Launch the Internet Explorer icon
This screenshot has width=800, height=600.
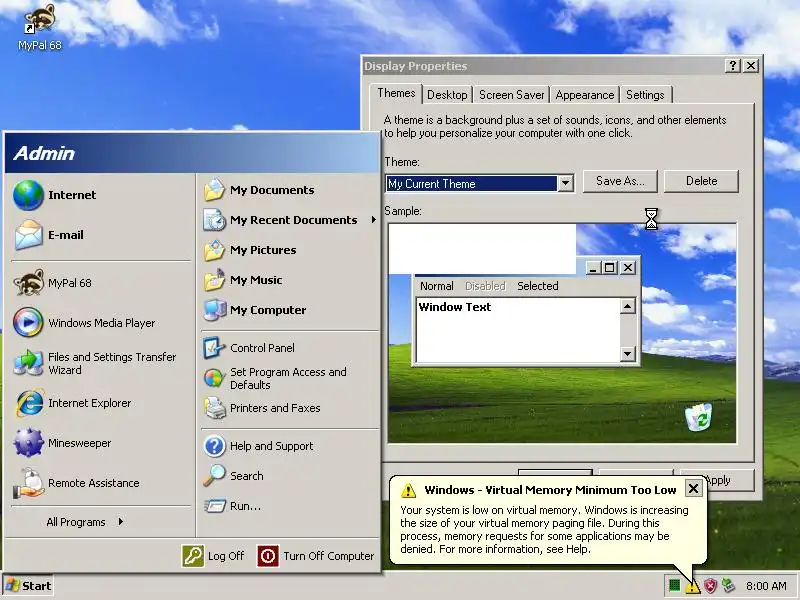coord(29,403)
